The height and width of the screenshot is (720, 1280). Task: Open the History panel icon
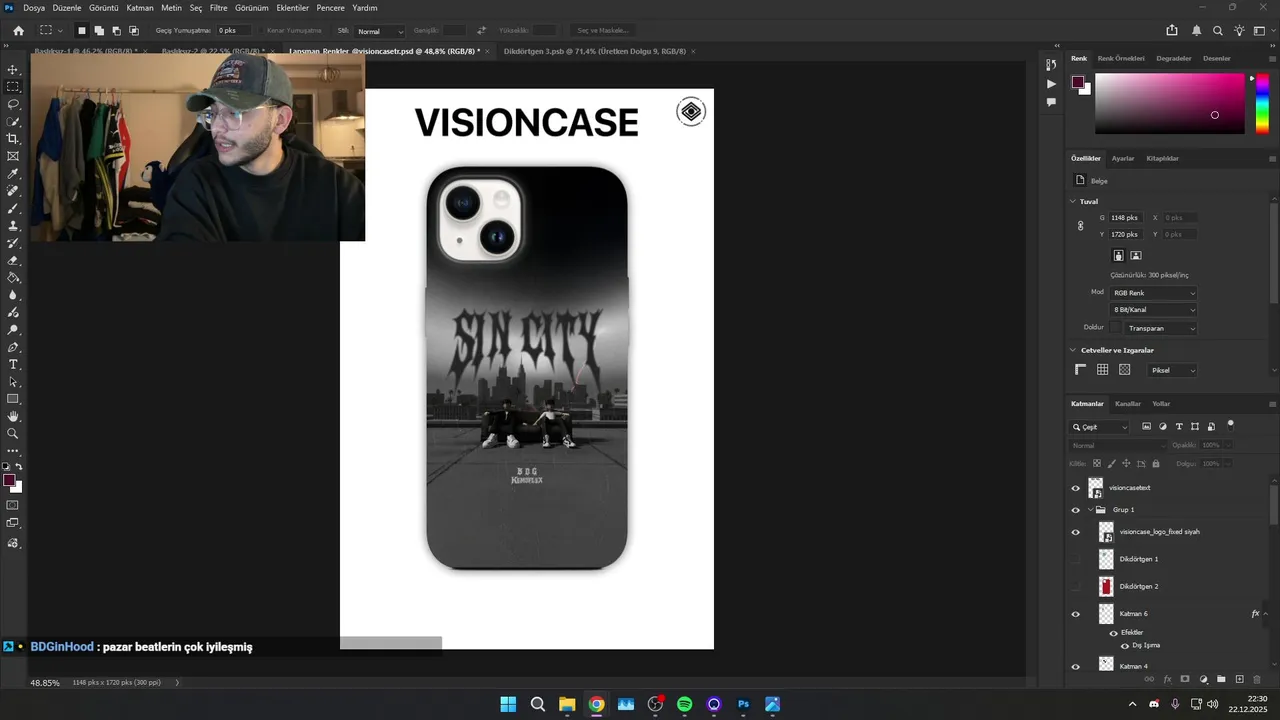[1051, 65]
